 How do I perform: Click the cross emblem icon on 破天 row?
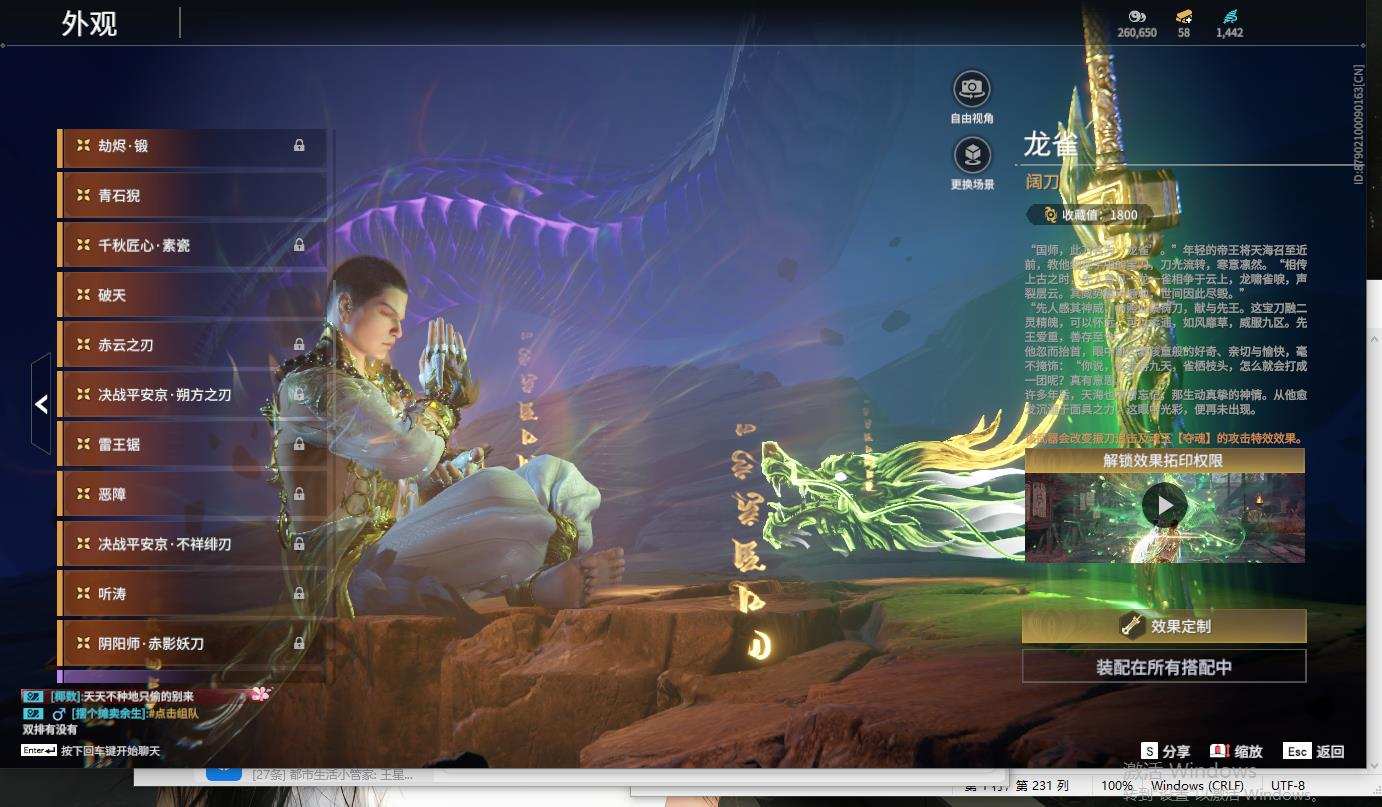pos(83,295)
